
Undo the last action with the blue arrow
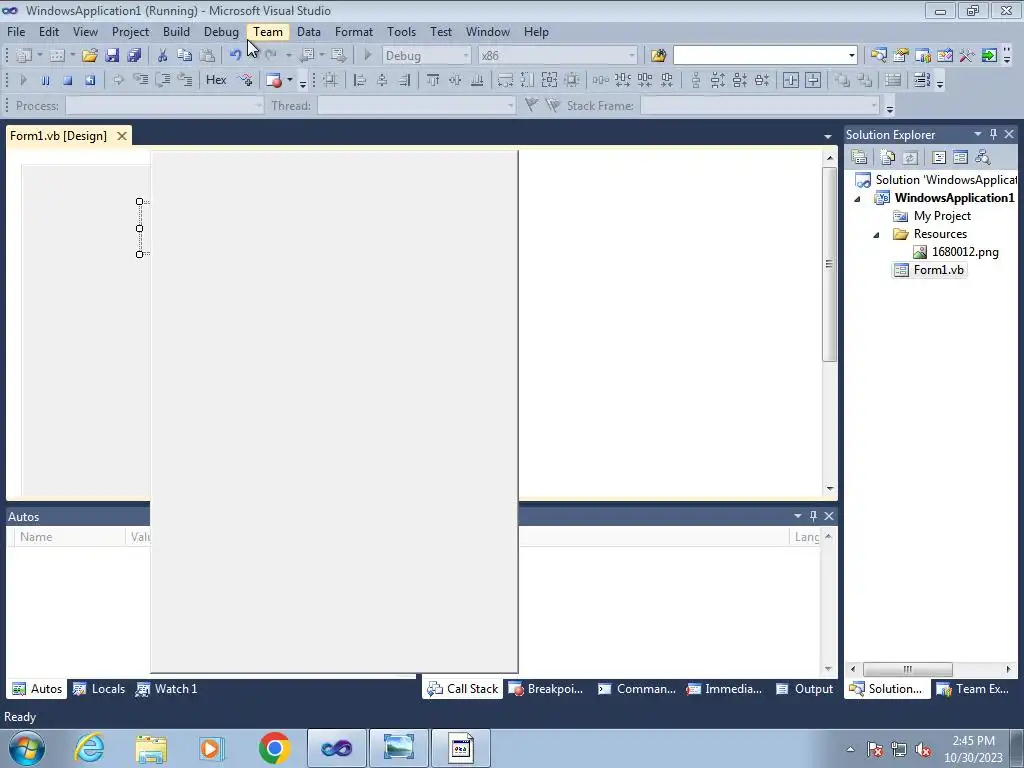click(235, 56)
